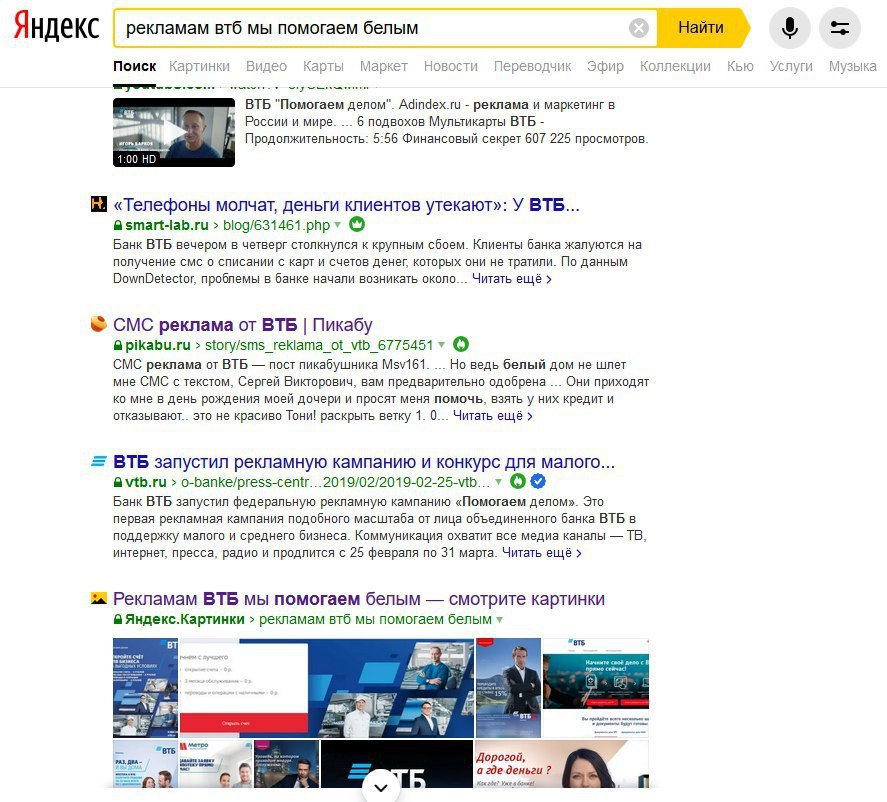Open the Услуги tab
Screen dimensions: 887x802
click(x=791, y=66)
